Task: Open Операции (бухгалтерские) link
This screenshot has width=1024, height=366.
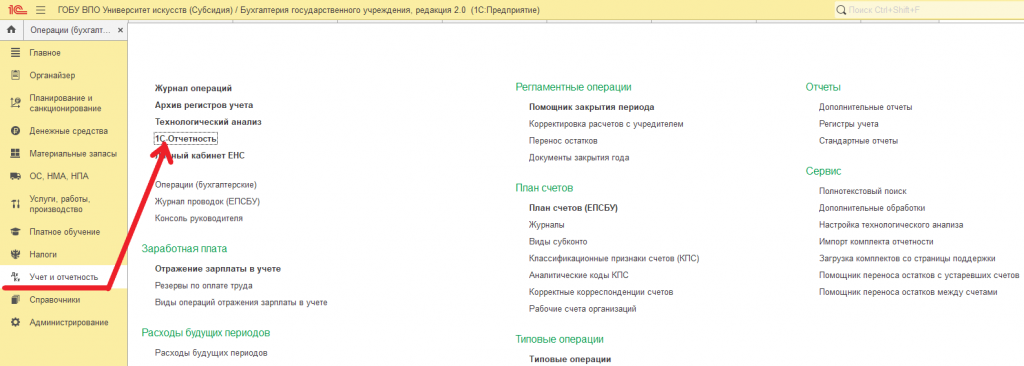Action: pos(206,185)
